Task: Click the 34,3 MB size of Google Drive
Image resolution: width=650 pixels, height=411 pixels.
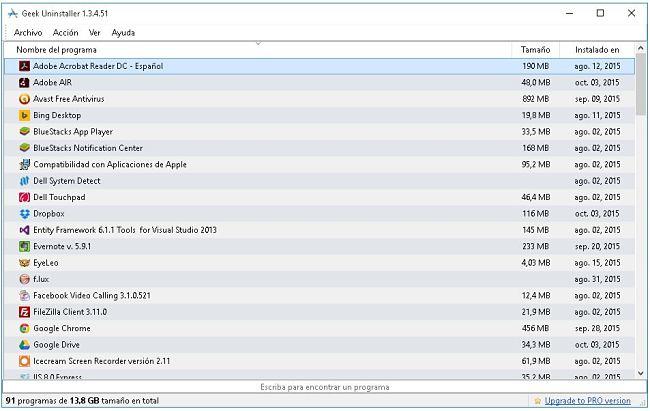Action: (536, 345)
